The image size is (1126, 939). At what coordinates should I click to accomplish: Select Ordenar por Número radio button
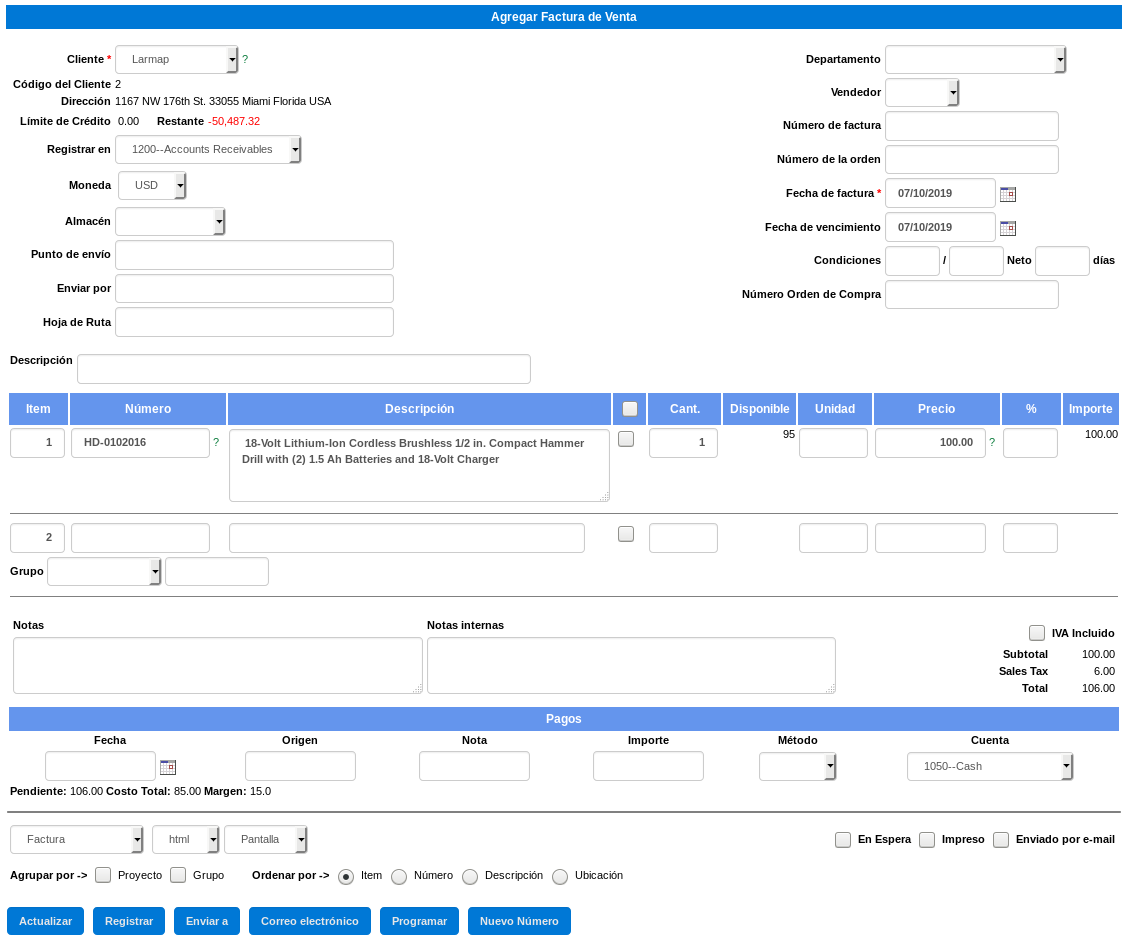click(399, 877)
